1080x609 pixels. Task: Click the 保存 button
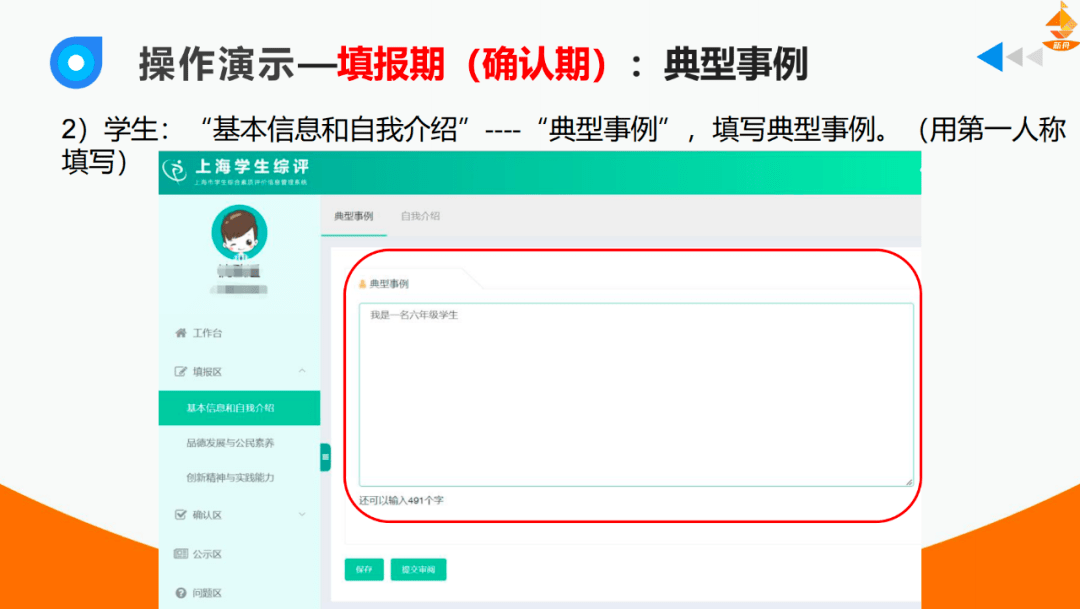[363, 569]
